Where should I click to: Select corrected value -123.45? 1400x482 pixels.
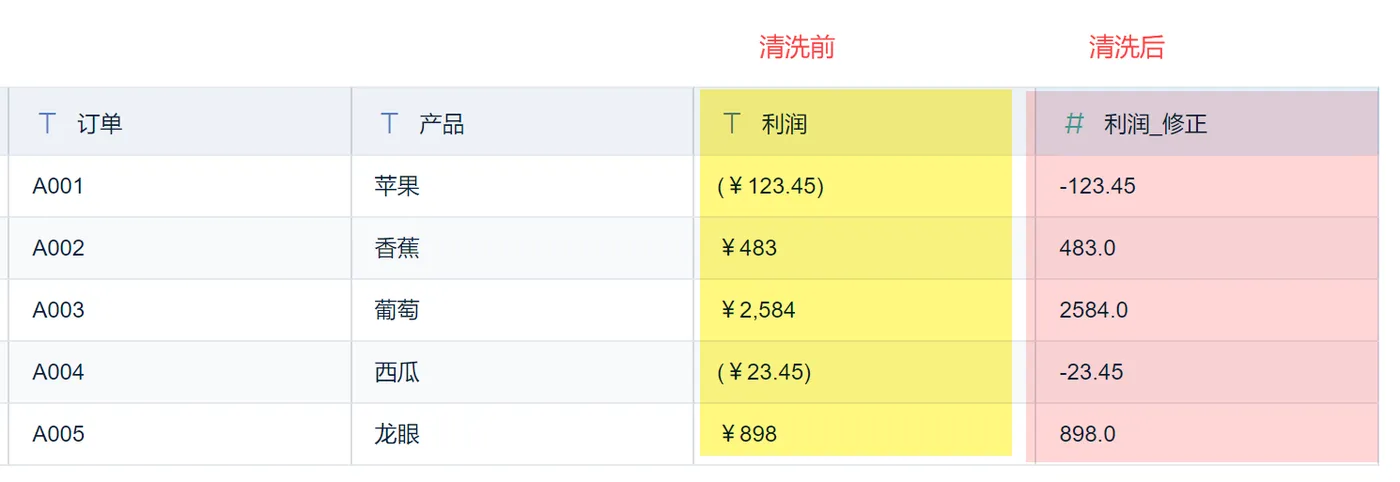tap(1097, 186)
